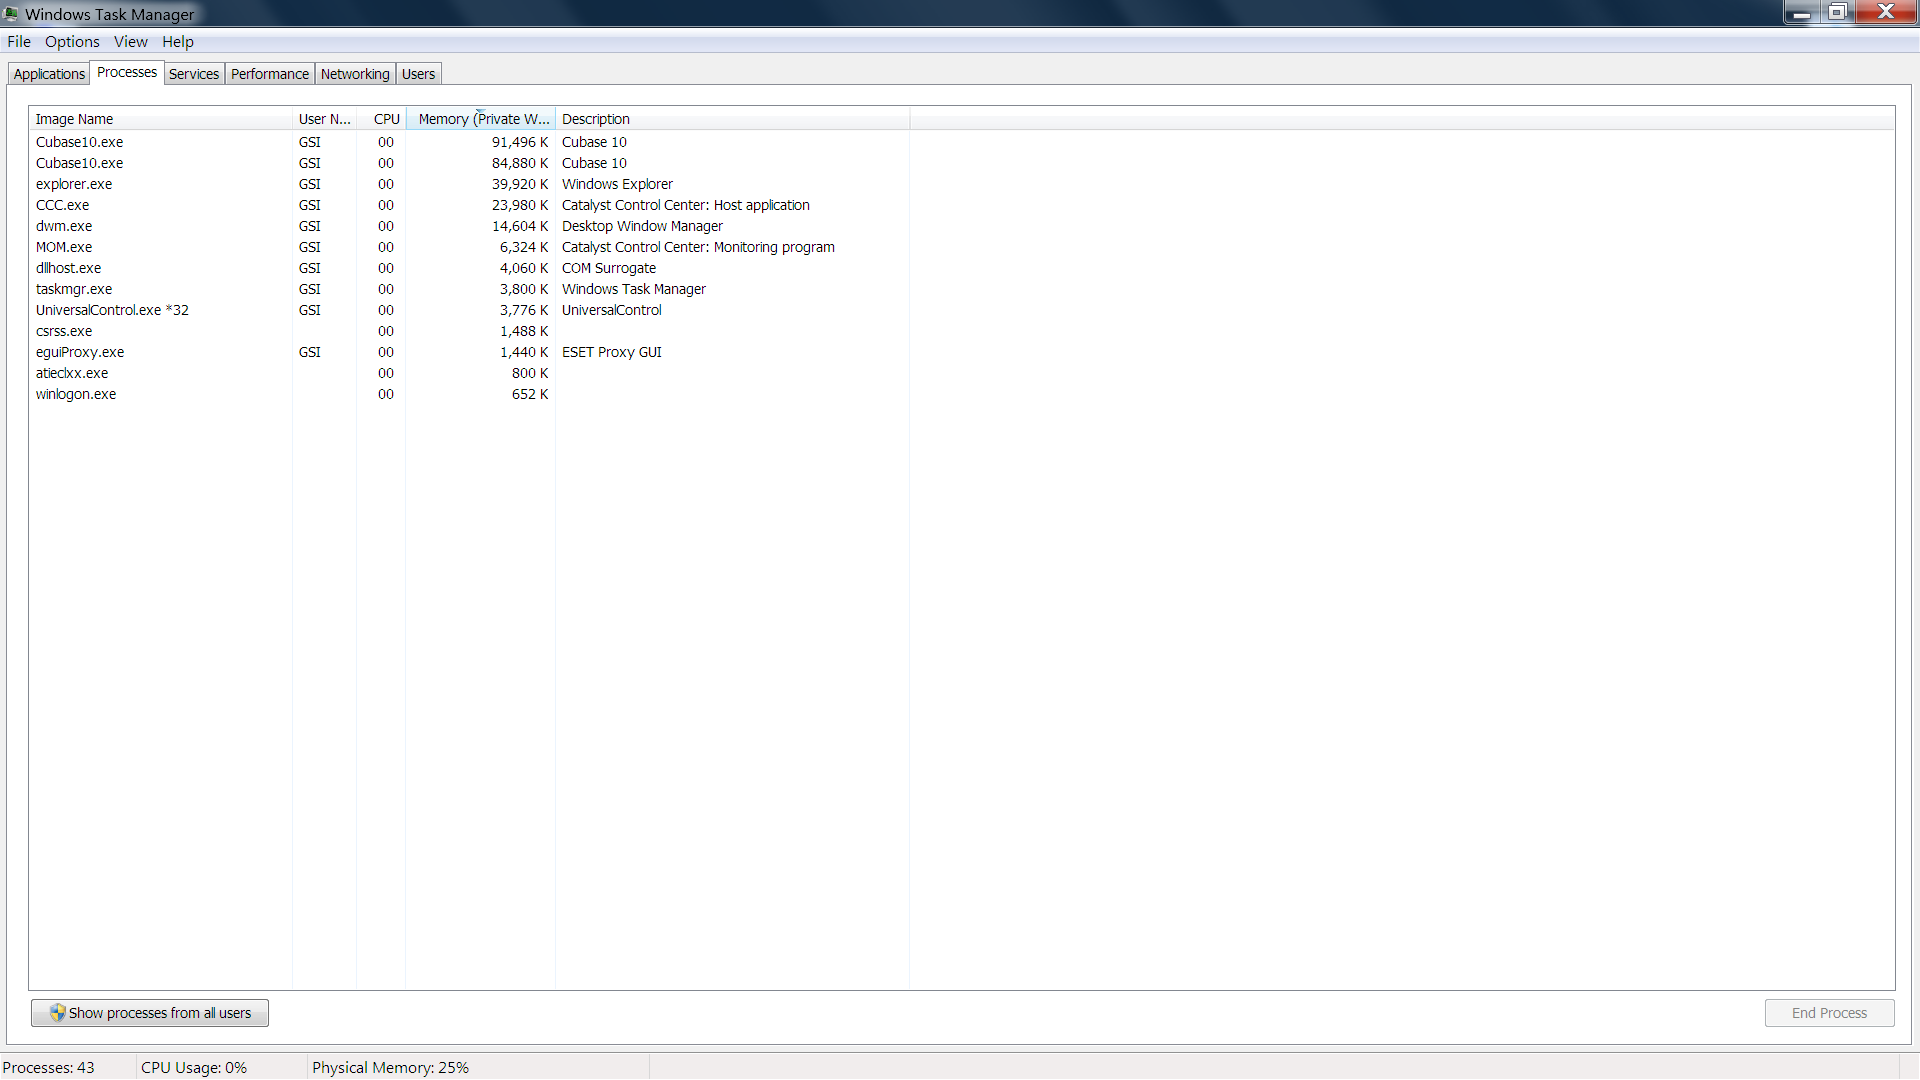Click the Windows Explorer description
Viewport: 1920px width, 1080px height.
pyautogui.click(x=617, y=184)
